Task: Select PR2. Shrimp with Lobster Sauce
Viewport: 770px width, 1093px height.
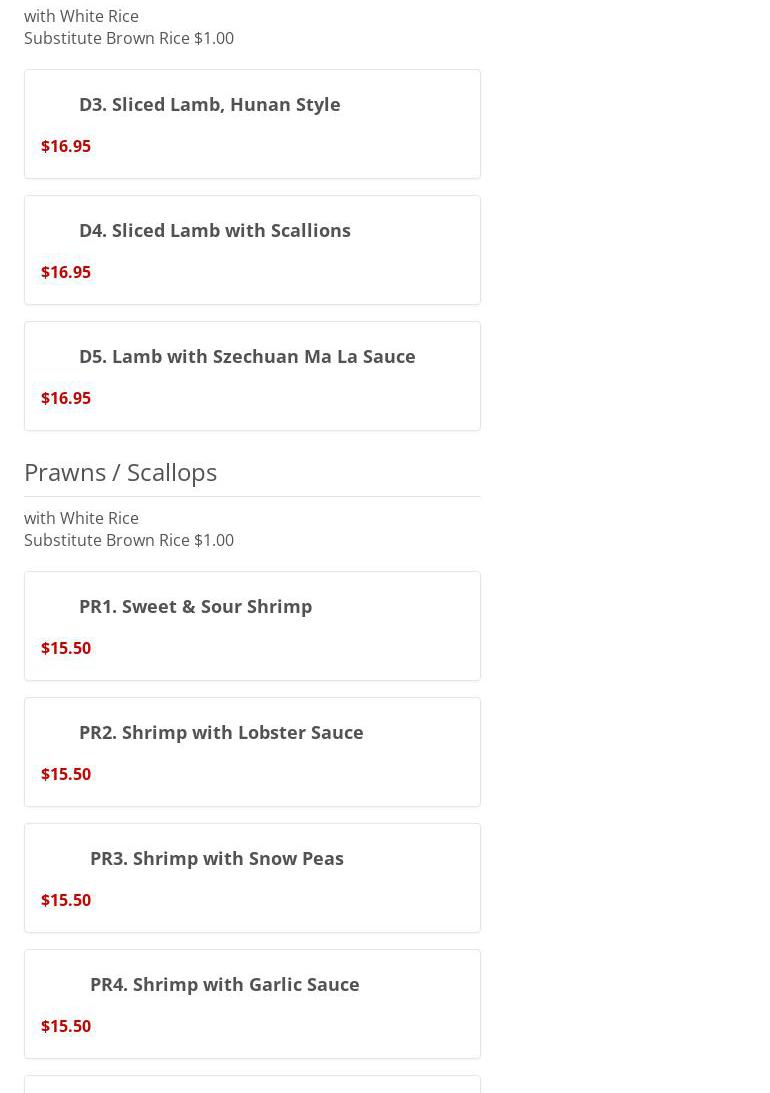Action: [220, 732]
